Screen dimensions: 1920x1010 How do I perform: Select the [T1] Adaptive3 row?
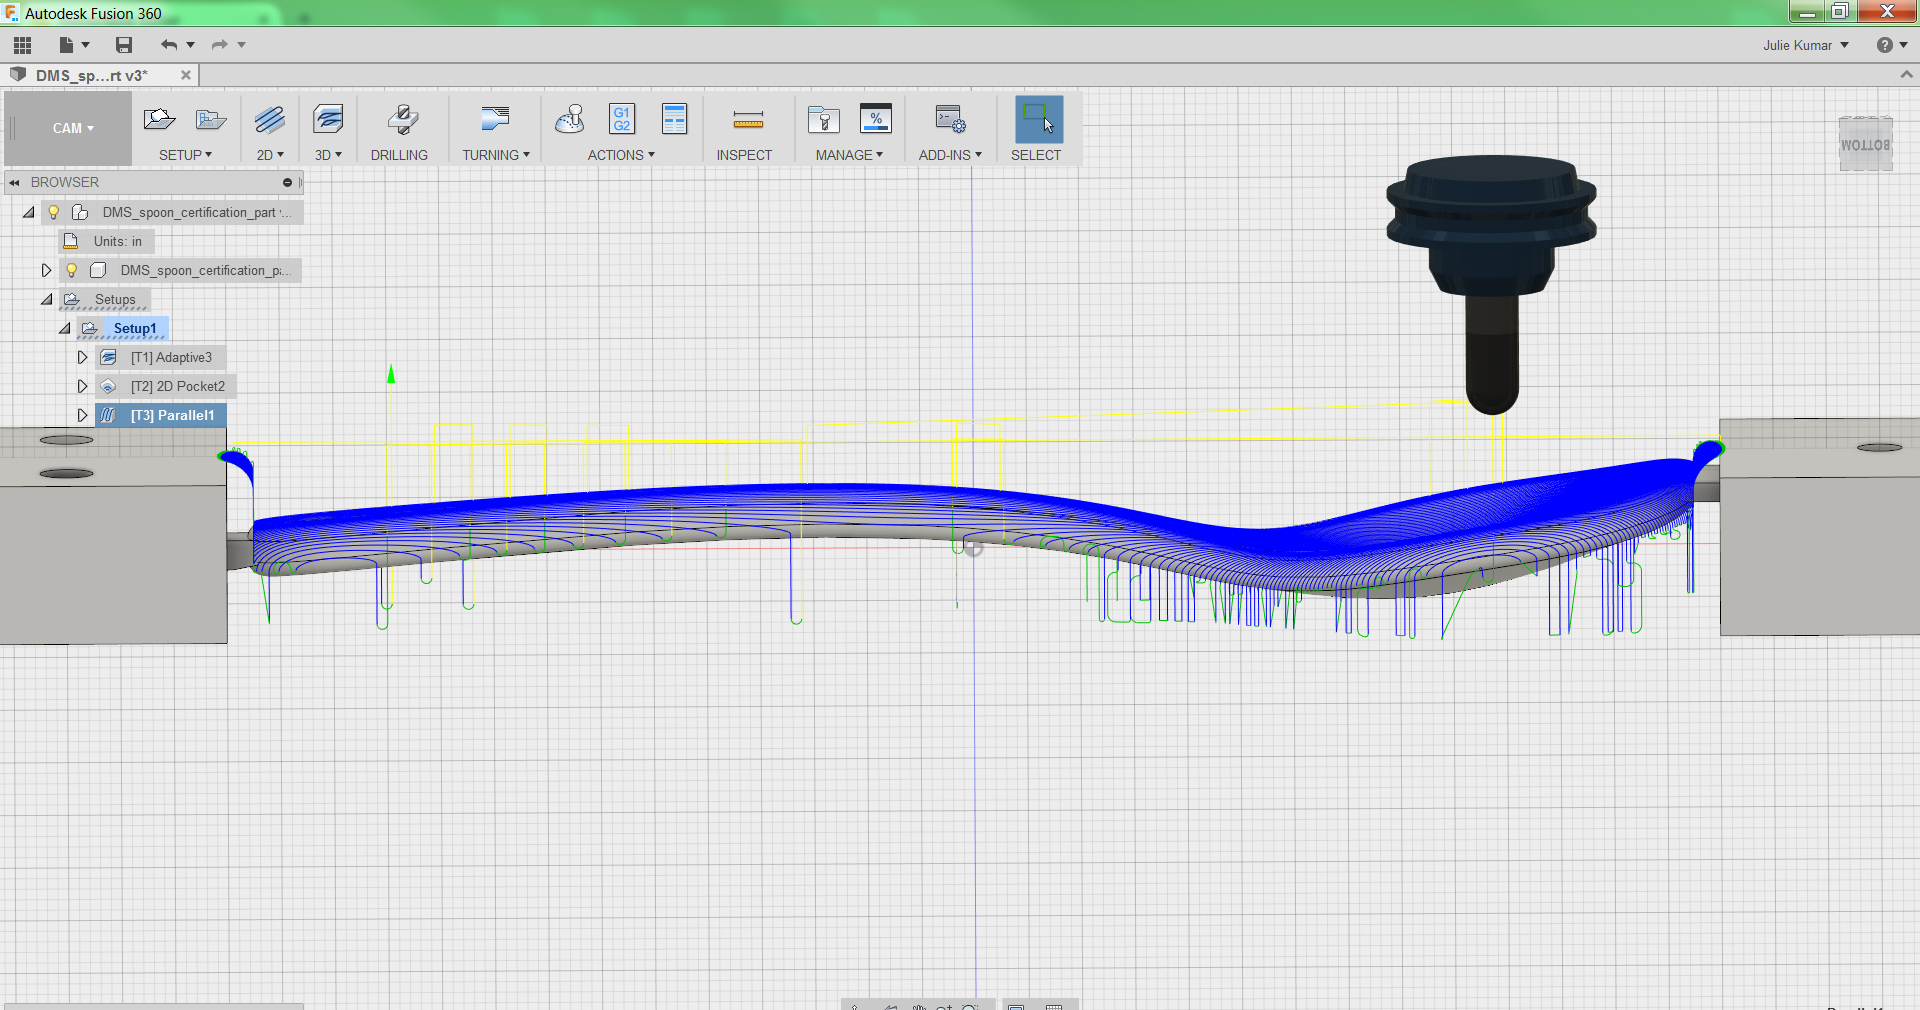click(160, 357)
